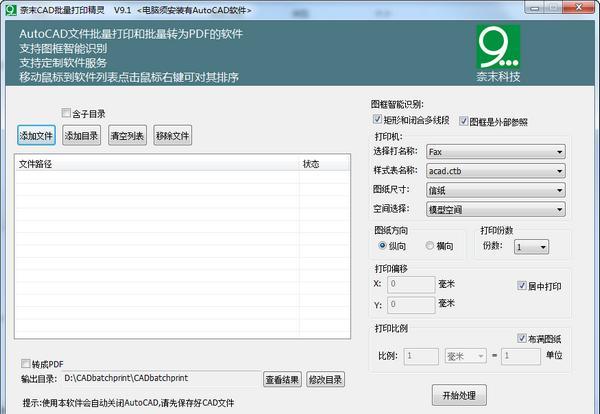600x414 pixels.
Task: Click the 清空列表 button
Action: point(127,135)
